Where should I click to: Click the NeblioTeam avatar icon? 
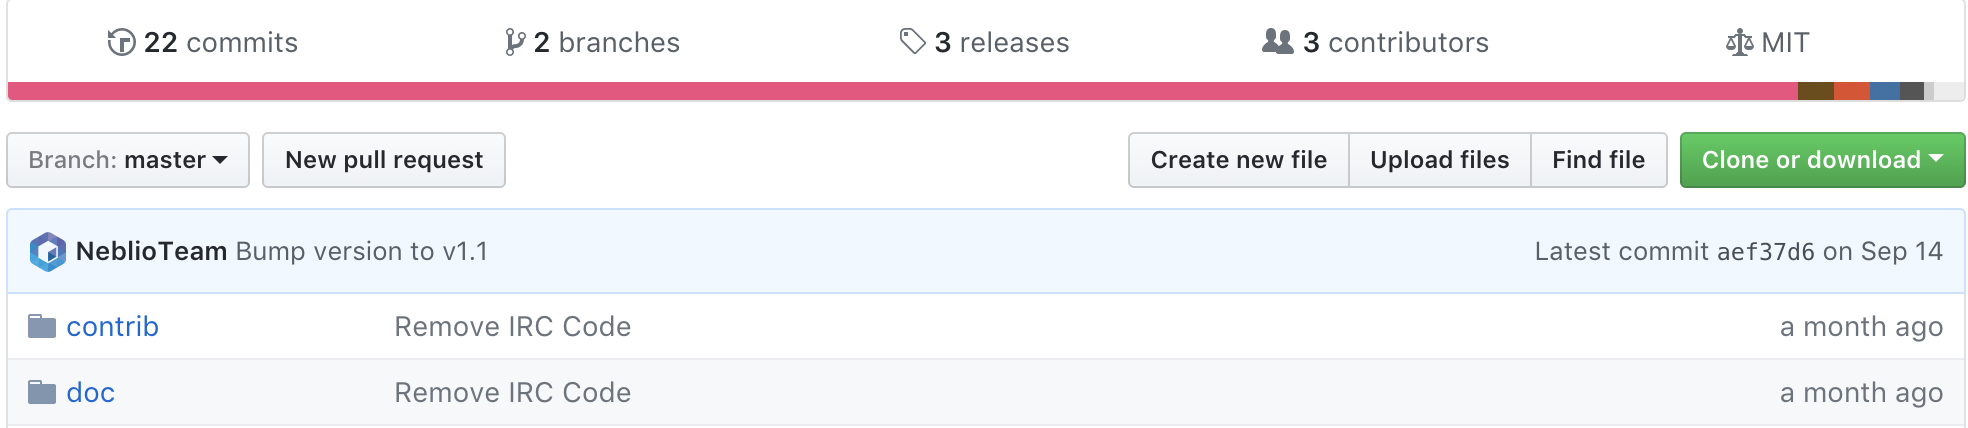47,251
